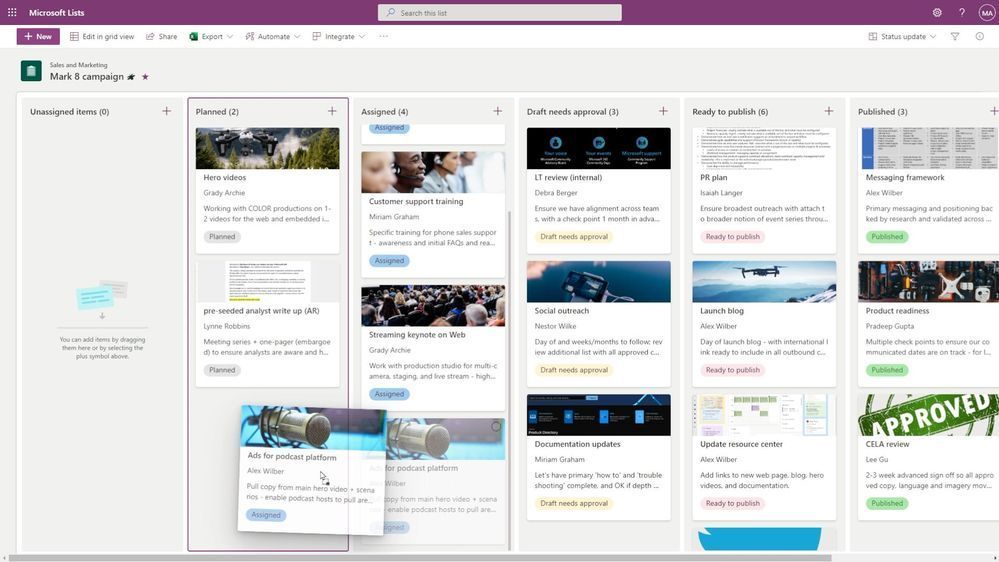Click the 'Draft needs approval (3)' column header
Screen dimensions: 999x562
click(x=572, y=112)
